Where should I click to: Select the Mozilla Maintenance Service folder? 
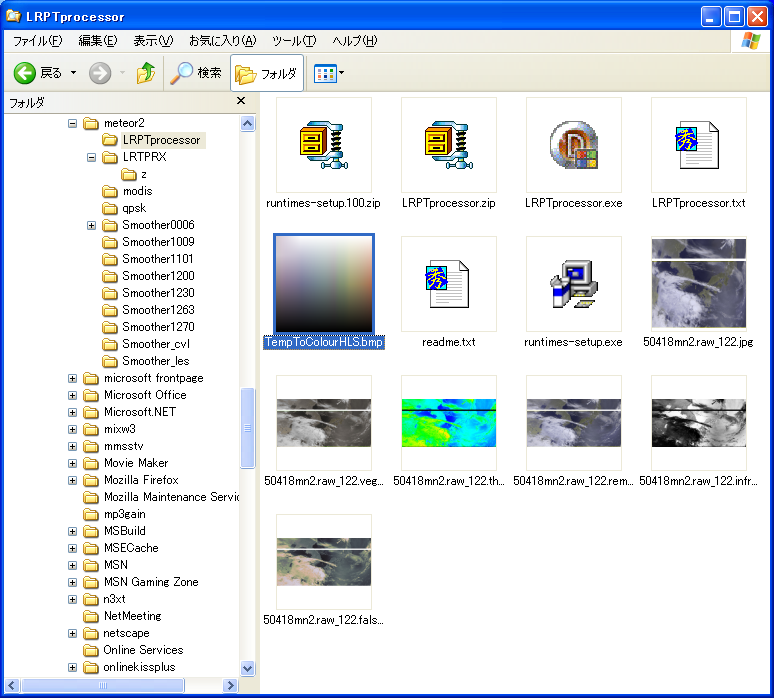[x=171, y=497]
